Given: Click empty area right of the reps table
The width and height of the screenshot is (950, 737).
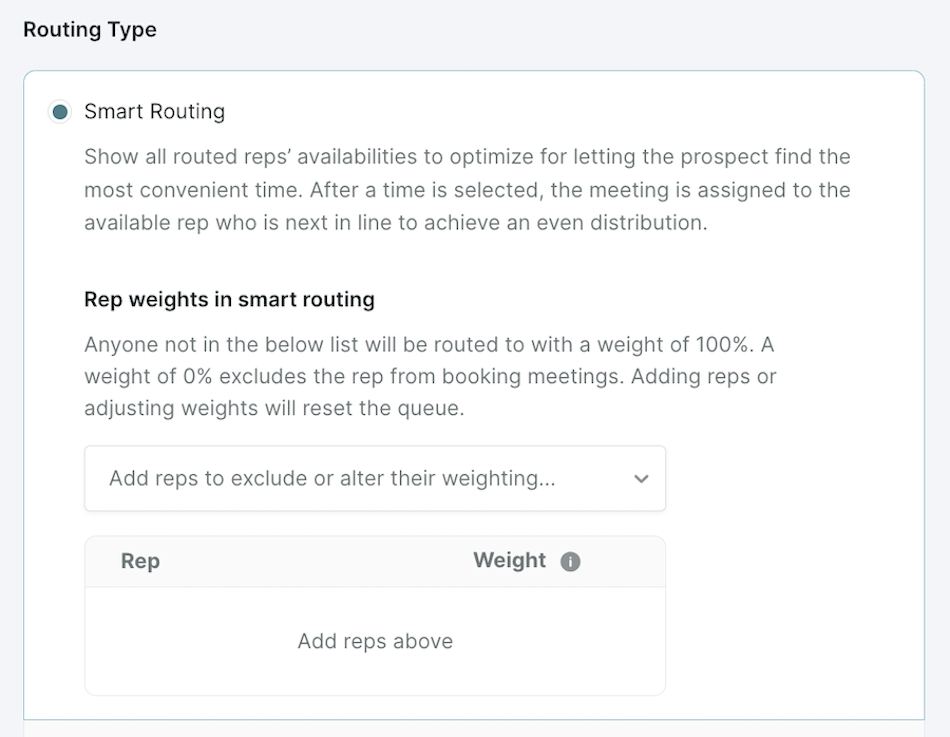Looking at the screenshot, I should pyautogui.click(x=794, y=615).
